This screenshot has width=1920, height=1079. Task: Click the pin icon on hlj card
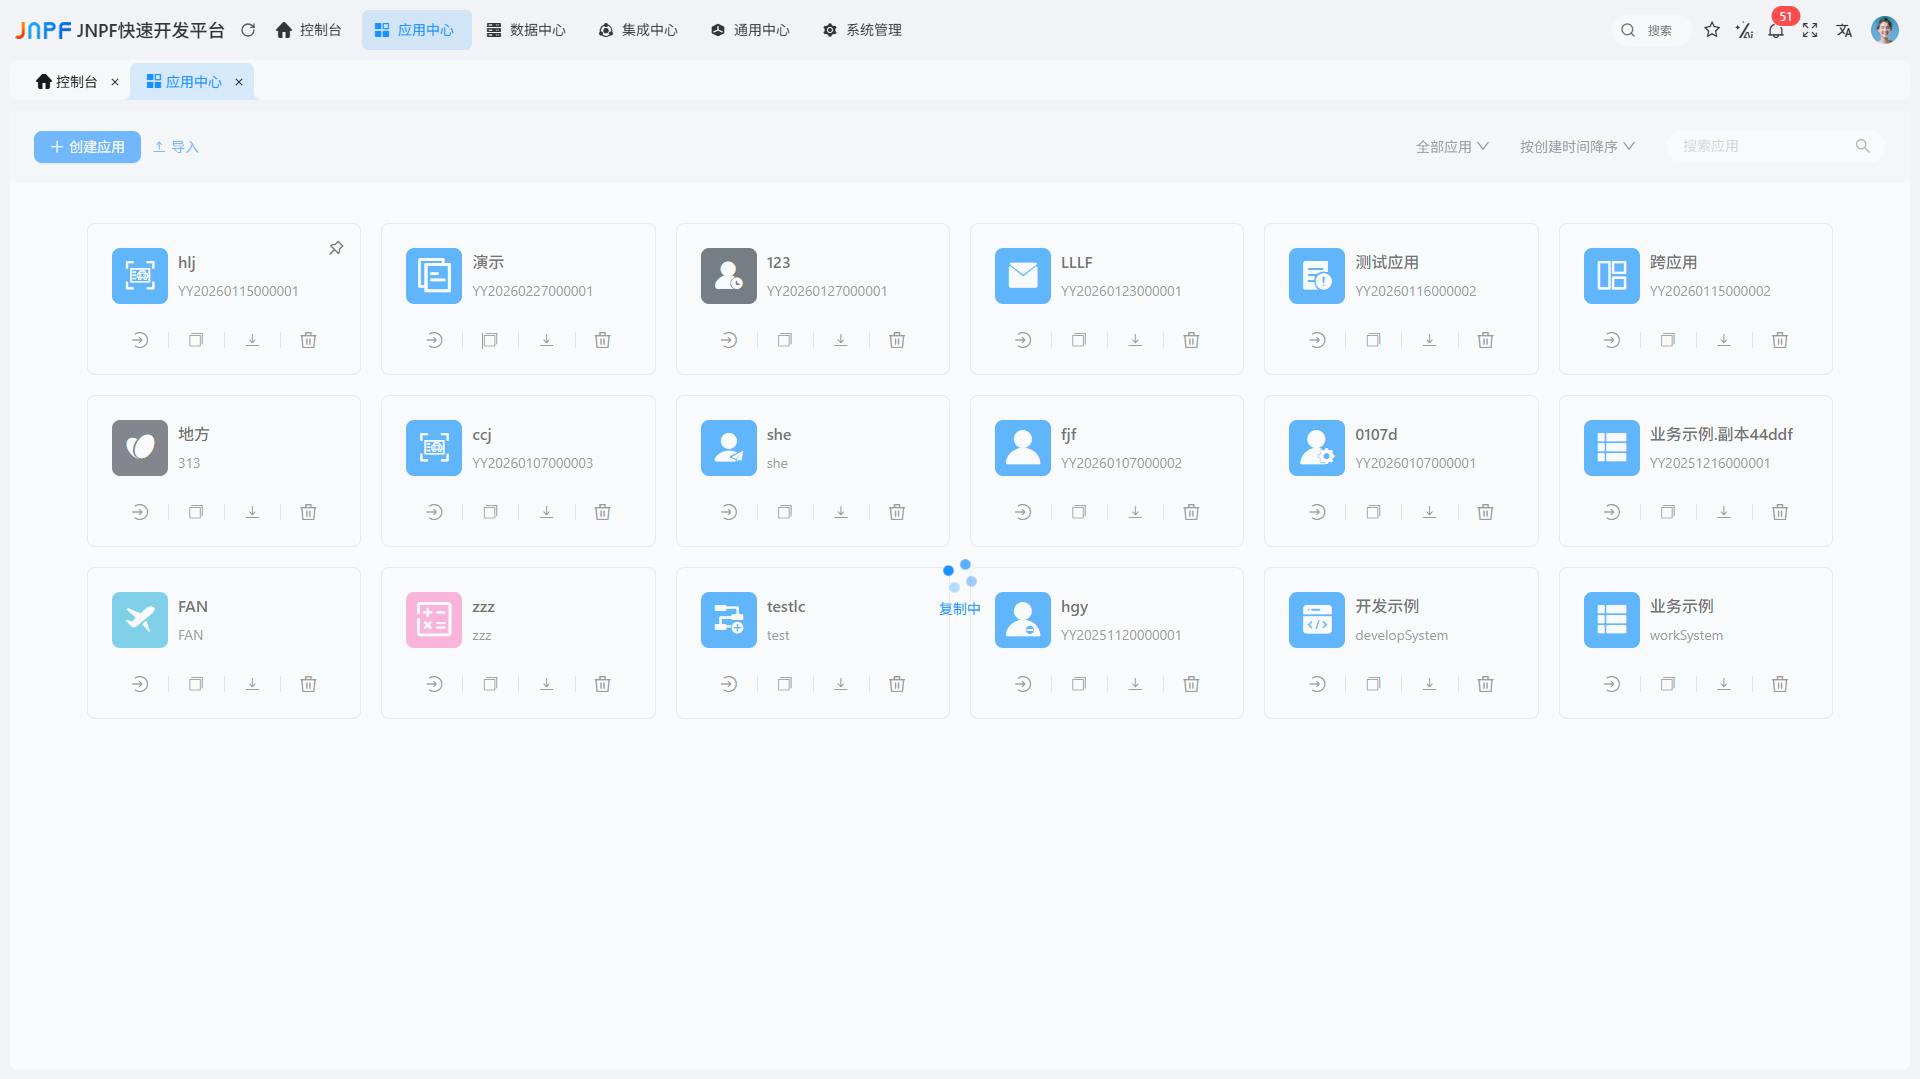(x=336, y=248)
